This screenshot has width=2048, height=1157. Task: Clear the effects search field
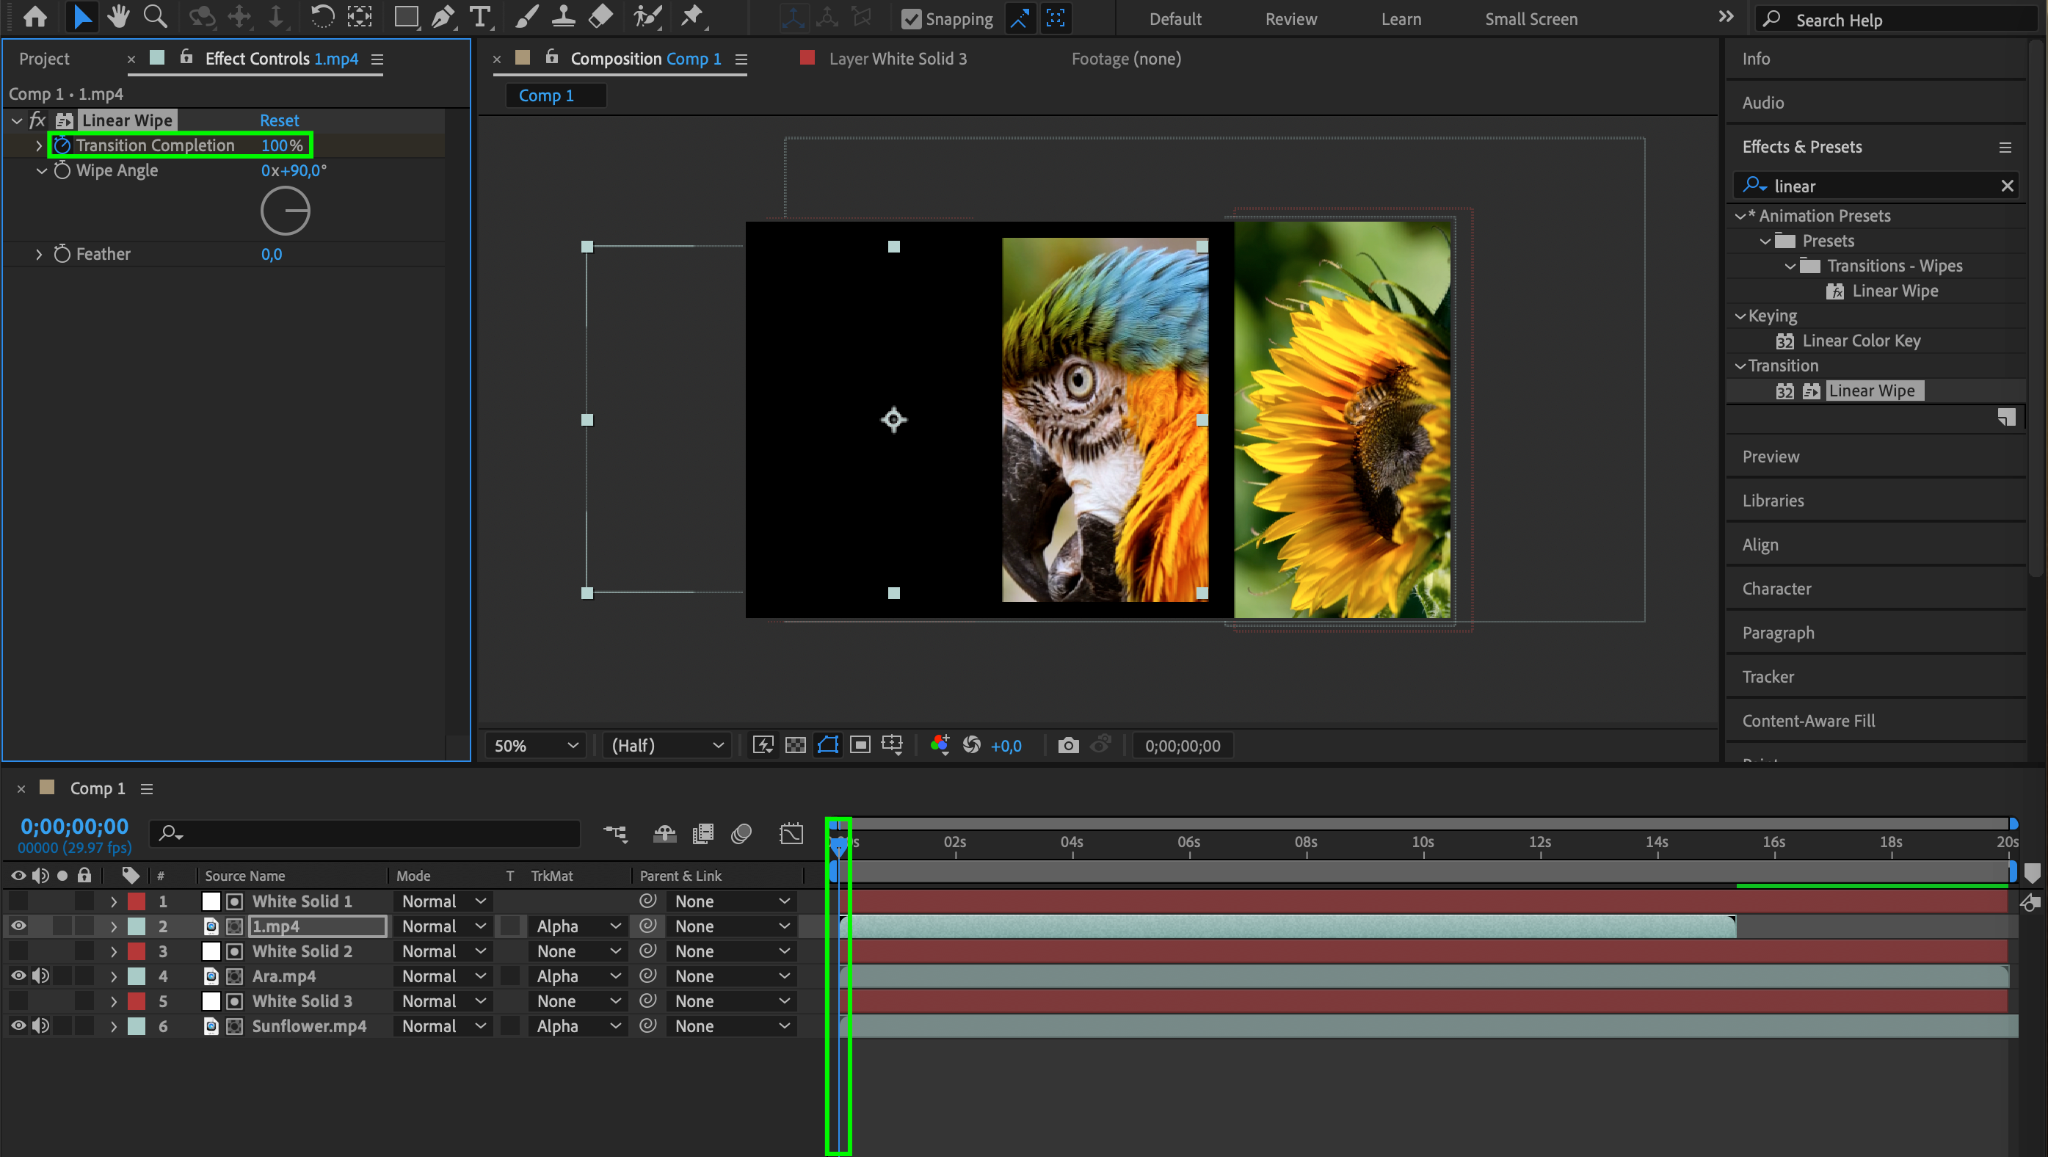[x=2006, y=186]
